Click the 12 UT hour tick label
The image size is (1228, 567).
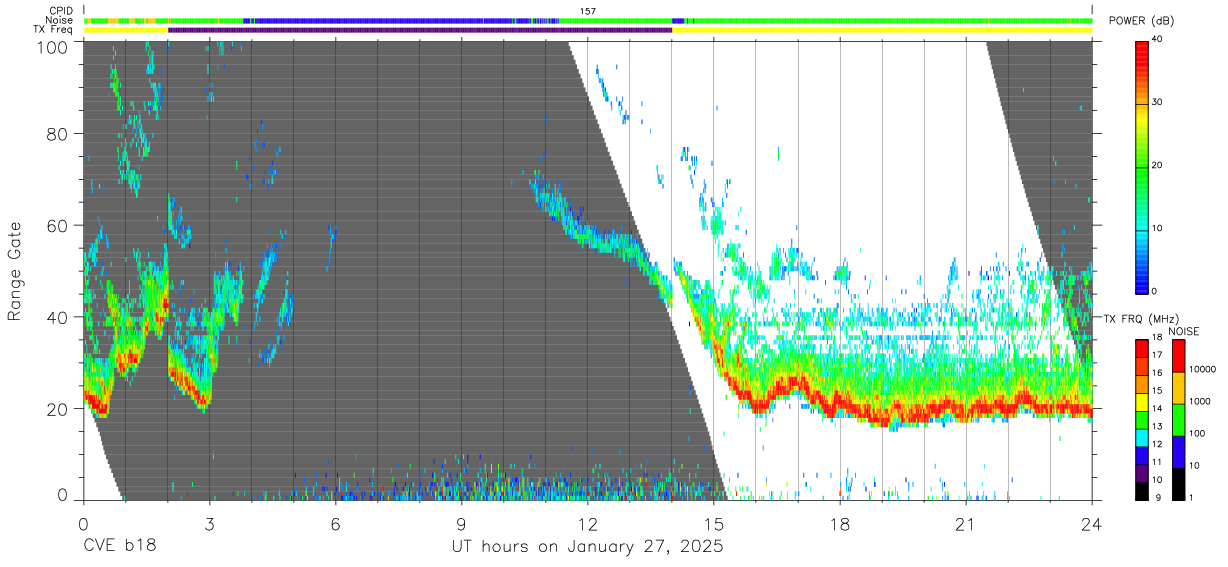pyautogui.click(x=588, y=524)
